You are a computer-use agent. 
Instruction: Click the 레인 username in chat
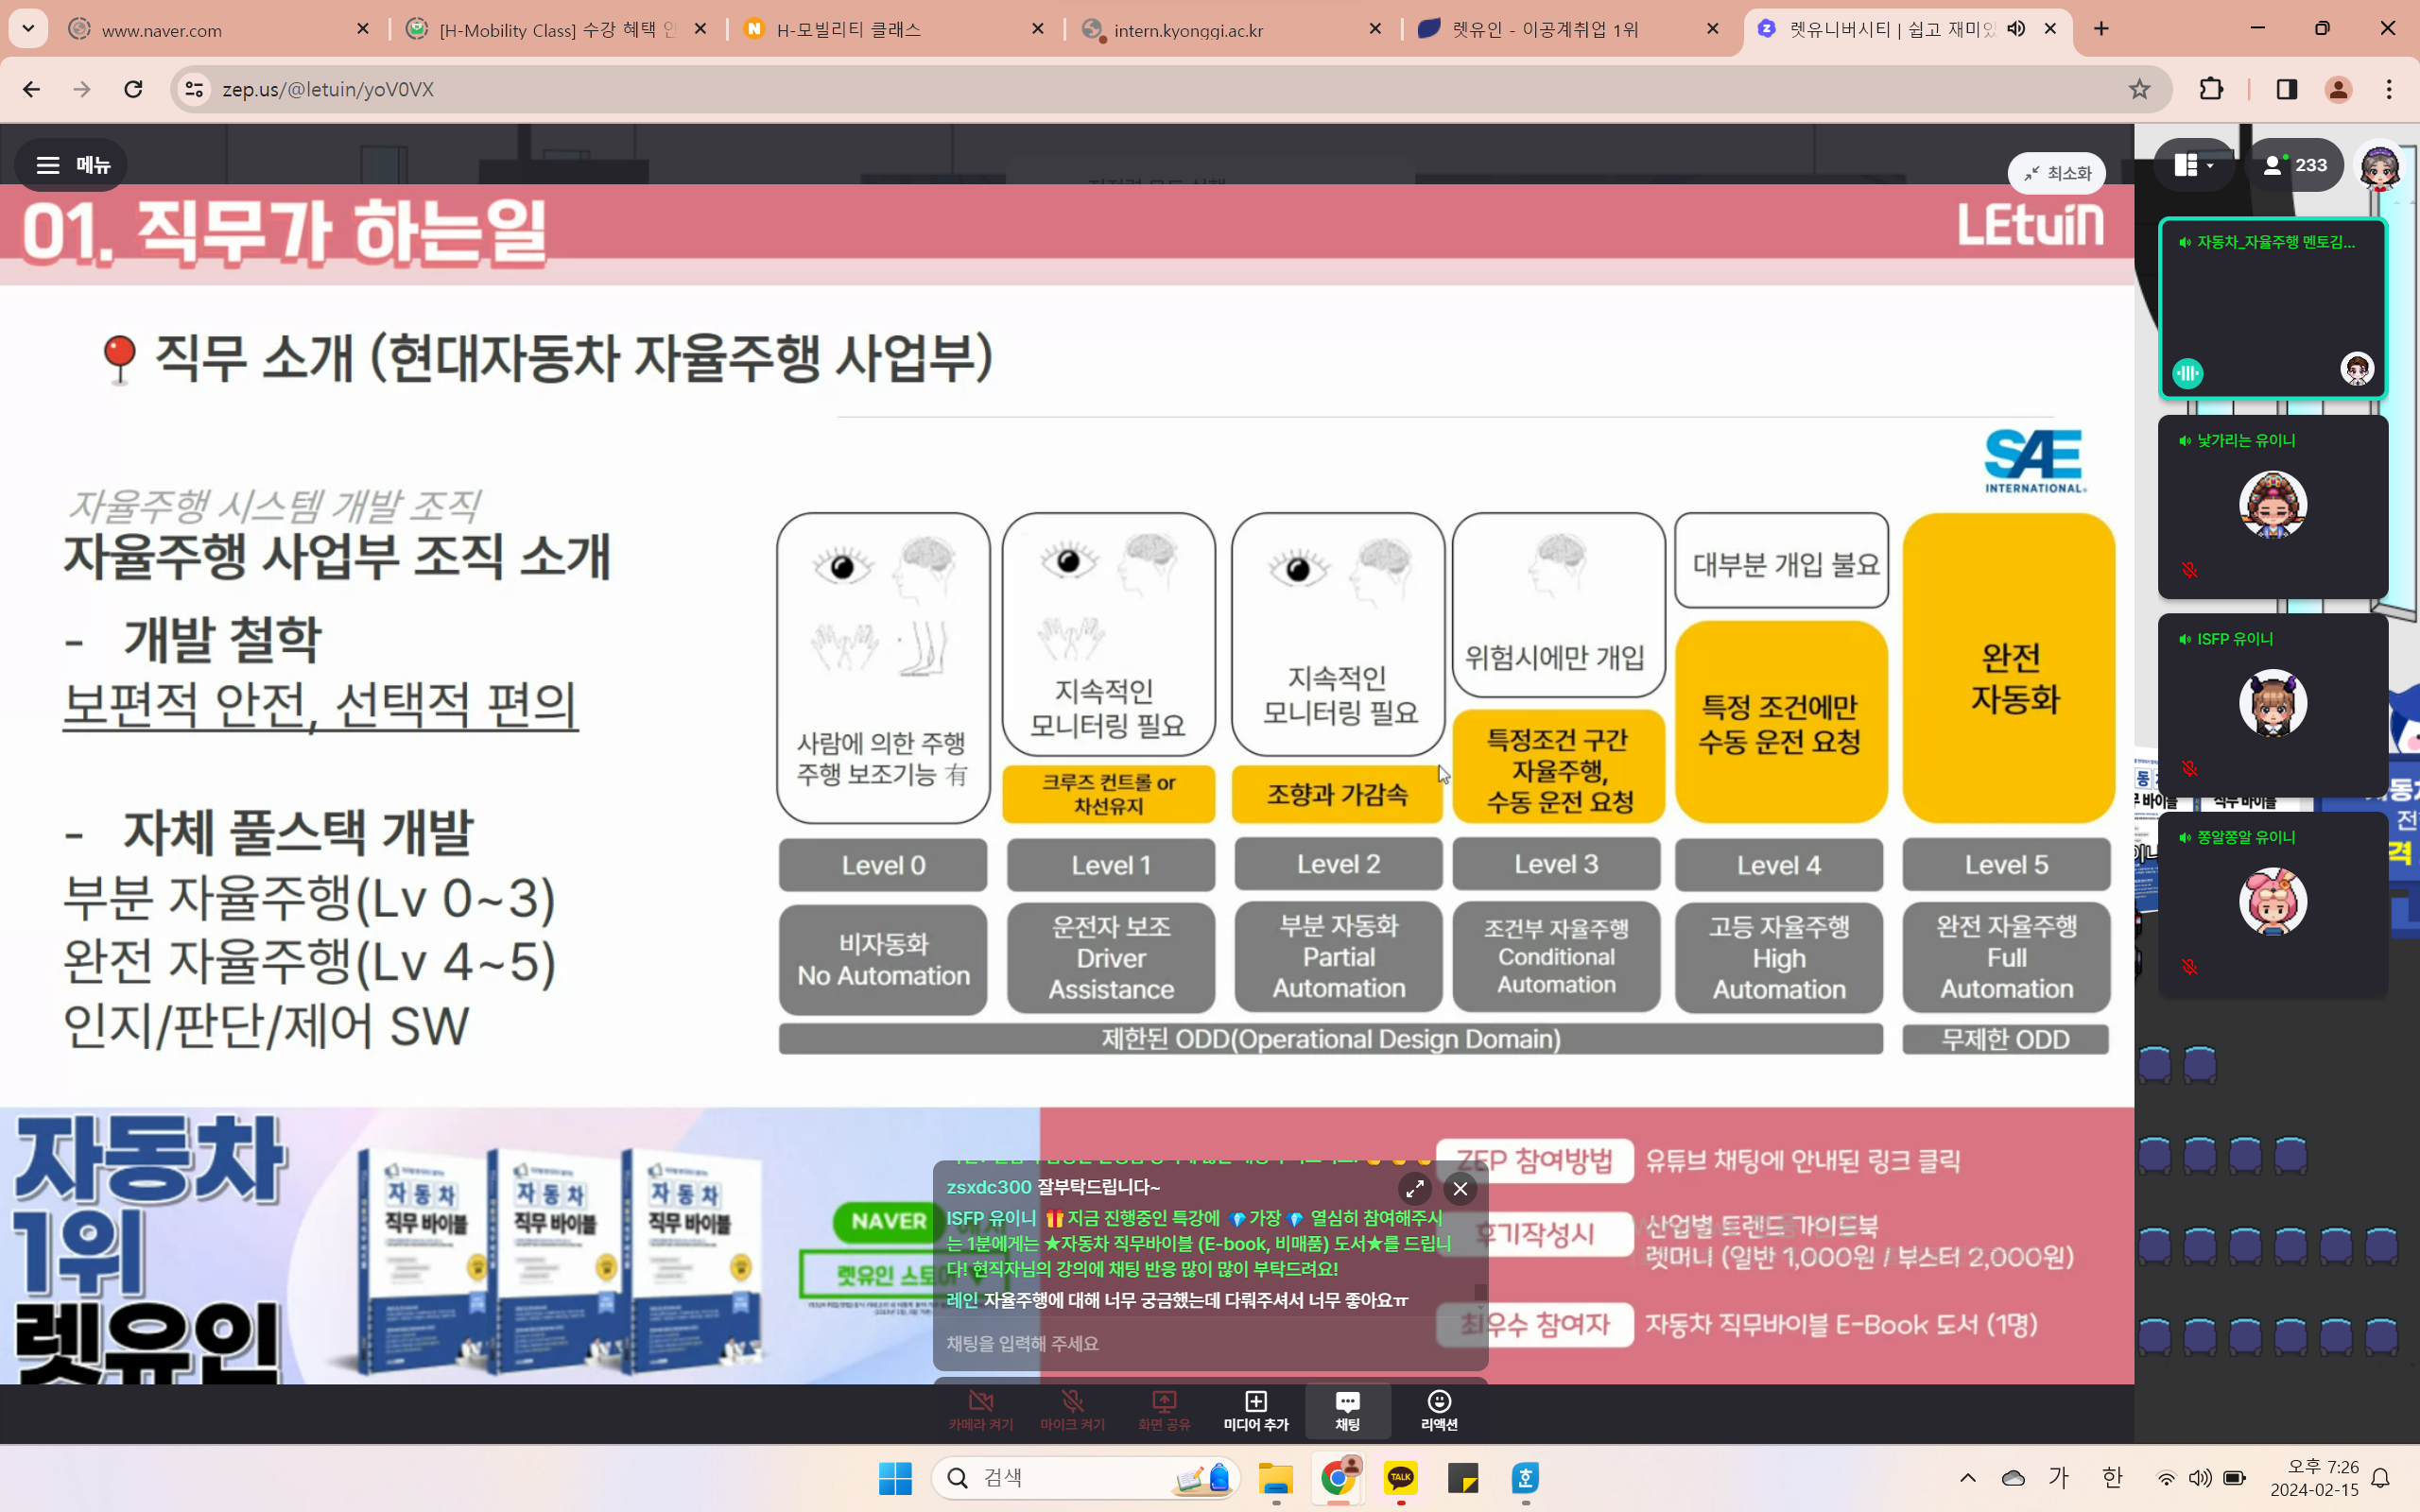pos(962,1300)
